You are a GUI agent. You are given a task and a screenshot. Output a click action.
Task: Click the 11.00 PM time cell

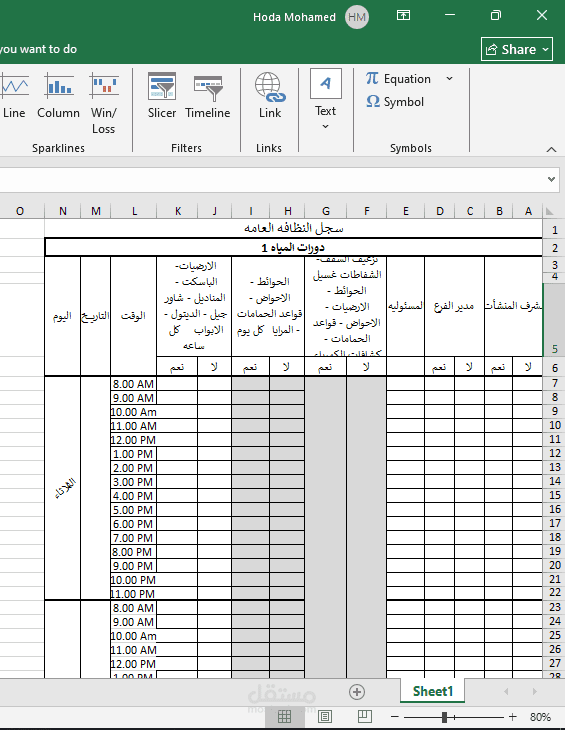[134, 594]
